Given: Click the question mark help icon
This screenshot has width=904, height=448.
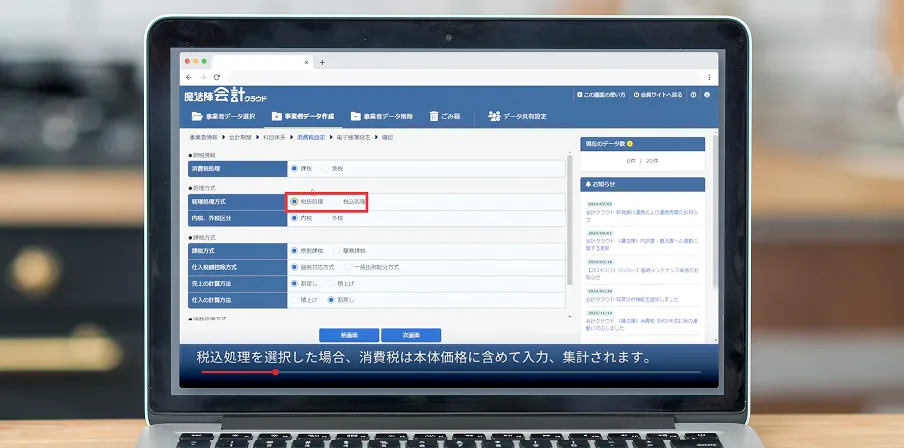Looking at the screenshot, I should tap(694, 95).
